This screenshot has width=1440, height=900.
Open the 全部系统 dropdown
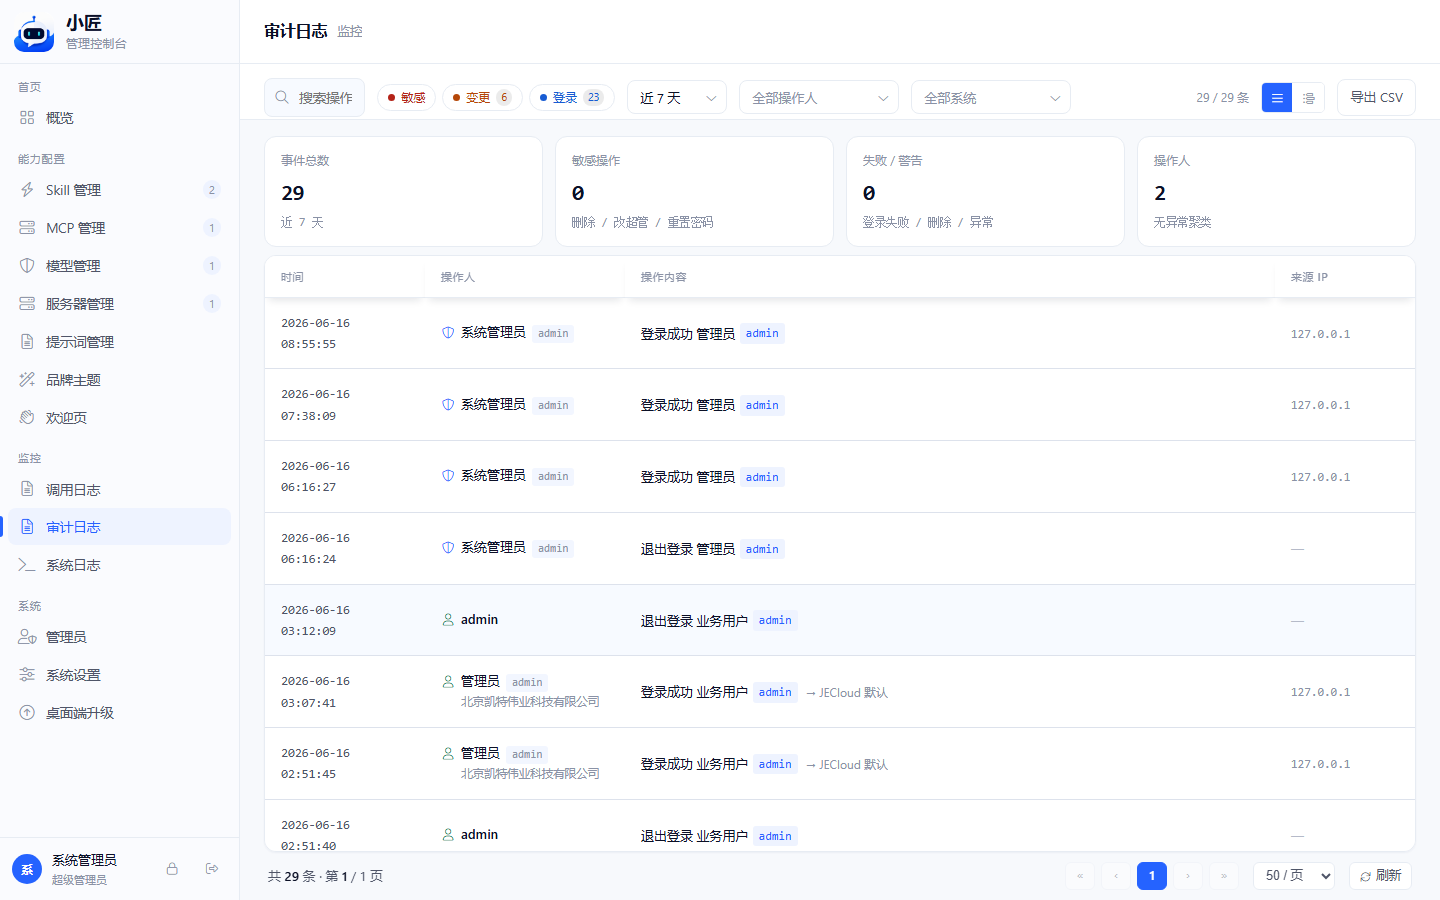pyautogui.click(x=991, y=98)
